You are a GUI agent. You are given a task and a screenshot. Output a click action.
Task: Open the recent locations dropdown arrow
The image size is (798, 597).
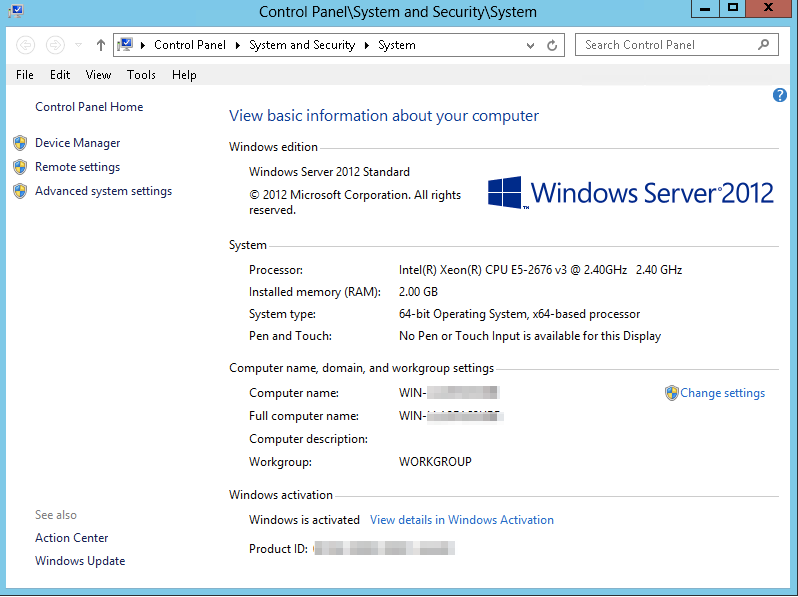tap(78, 45)
